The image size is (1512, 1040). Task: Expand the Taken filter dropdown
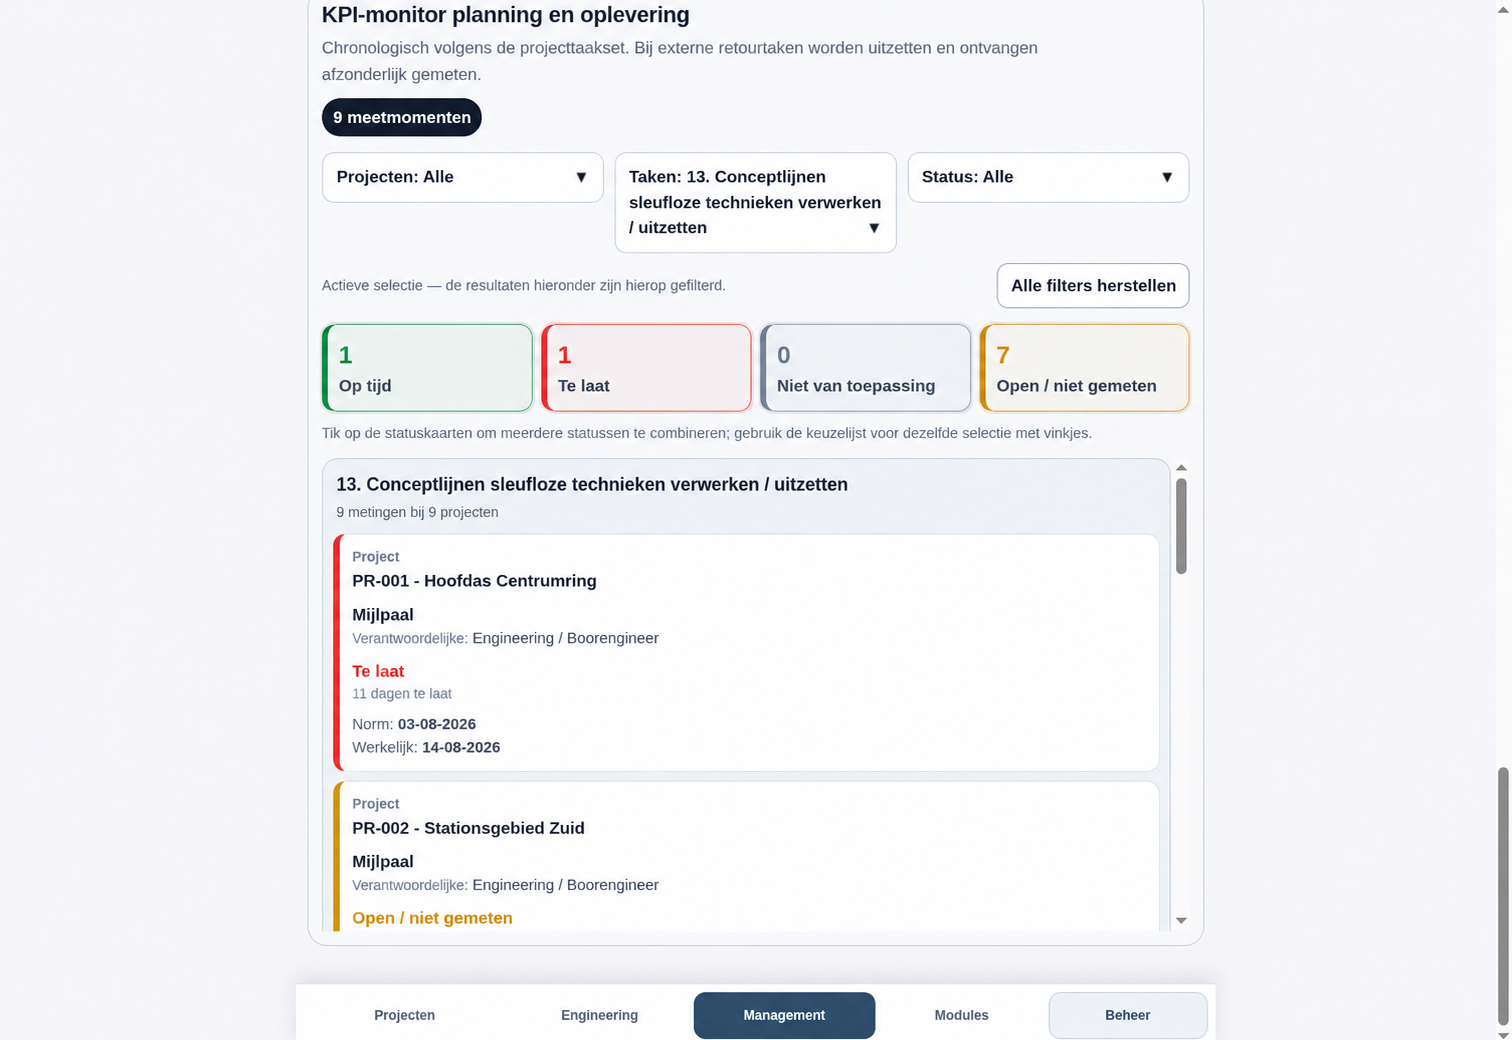755,202
